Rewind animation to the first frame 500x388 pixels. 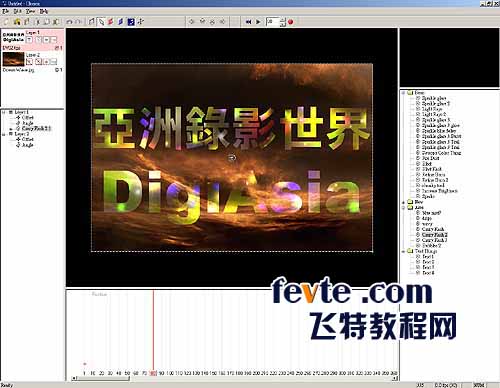pyautogui.click(x=248, y=22)
